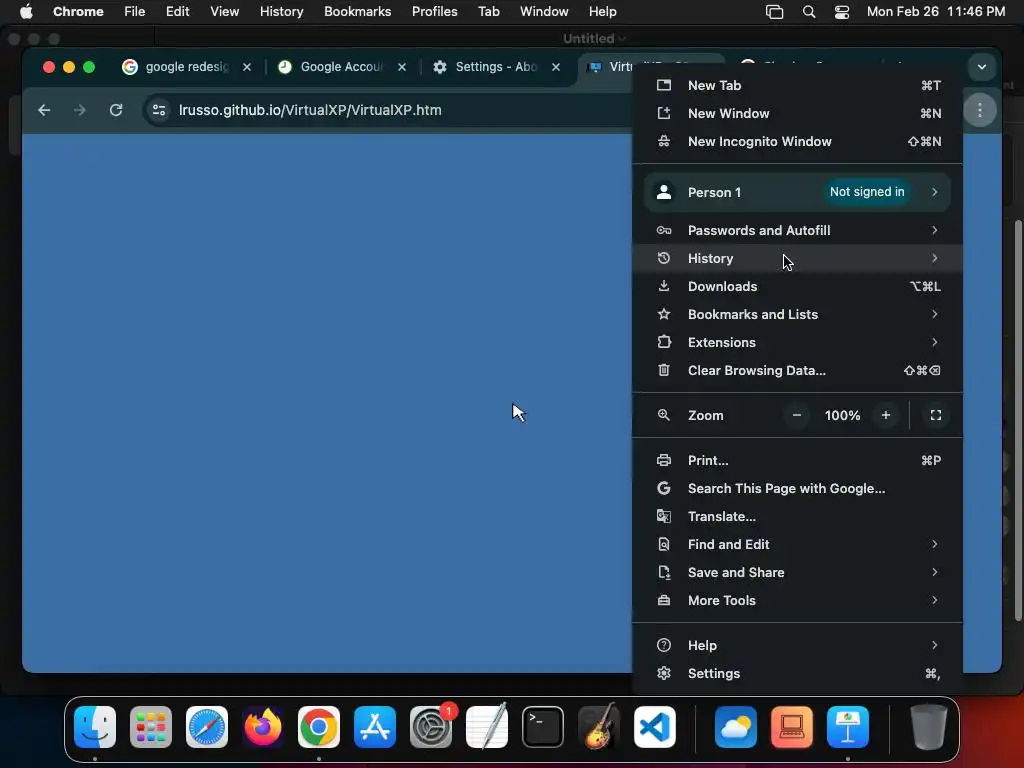Open the tab search chevron button
This screenshot has width=1024, height=768.
click(x=982, y=67)
